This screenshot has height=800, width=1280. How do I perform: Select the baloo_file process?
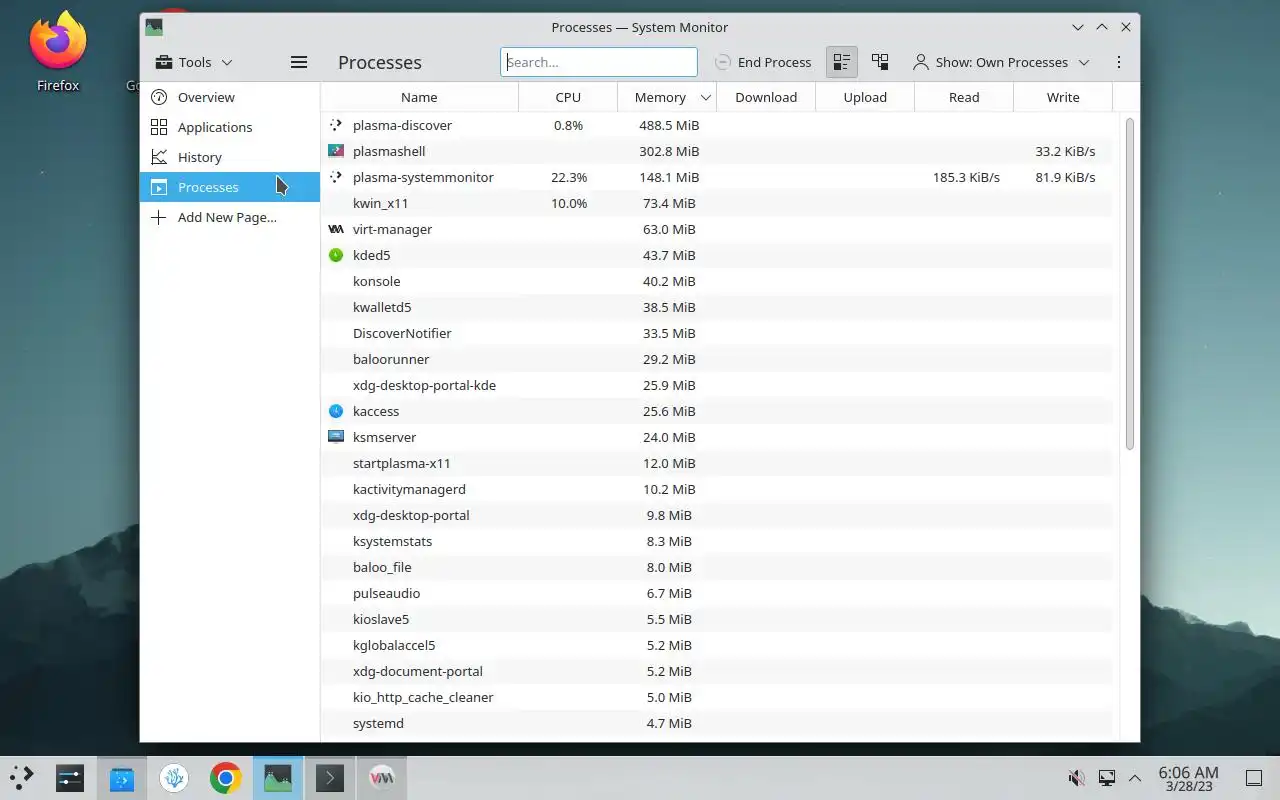[x=716, y=567]
